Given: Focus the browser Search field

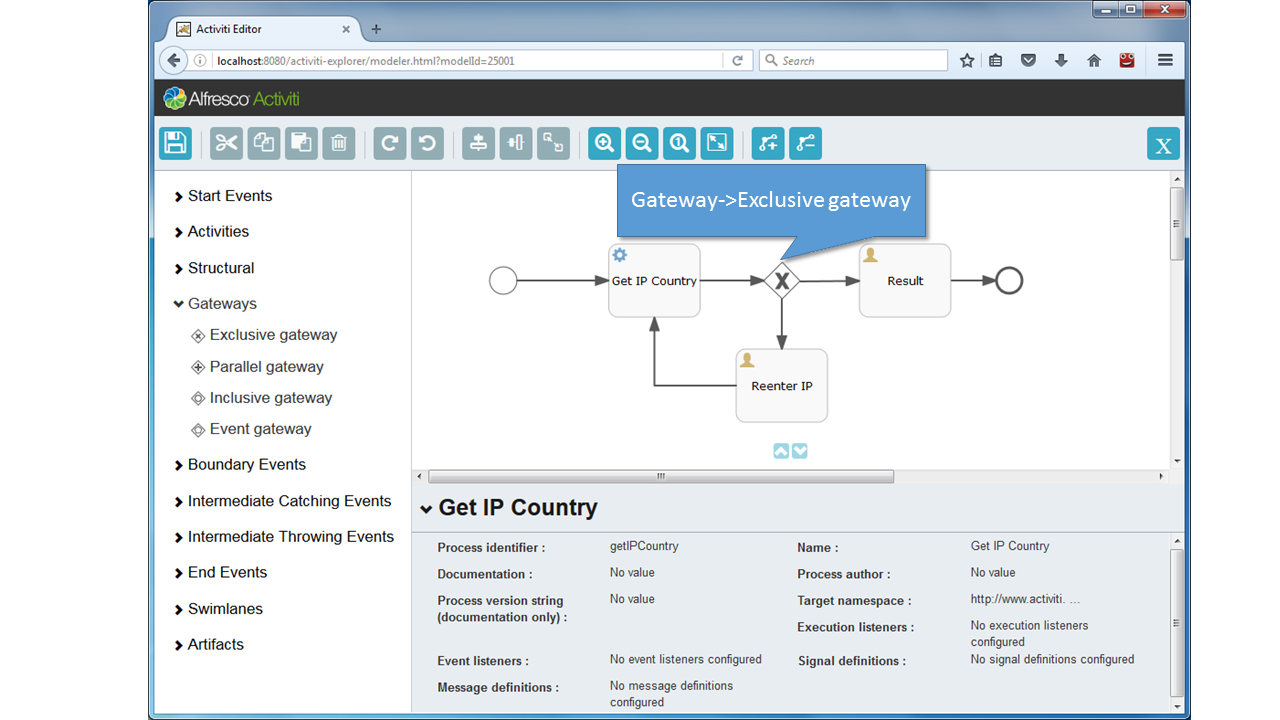Looking at the screenshot, I should [853, 61].
